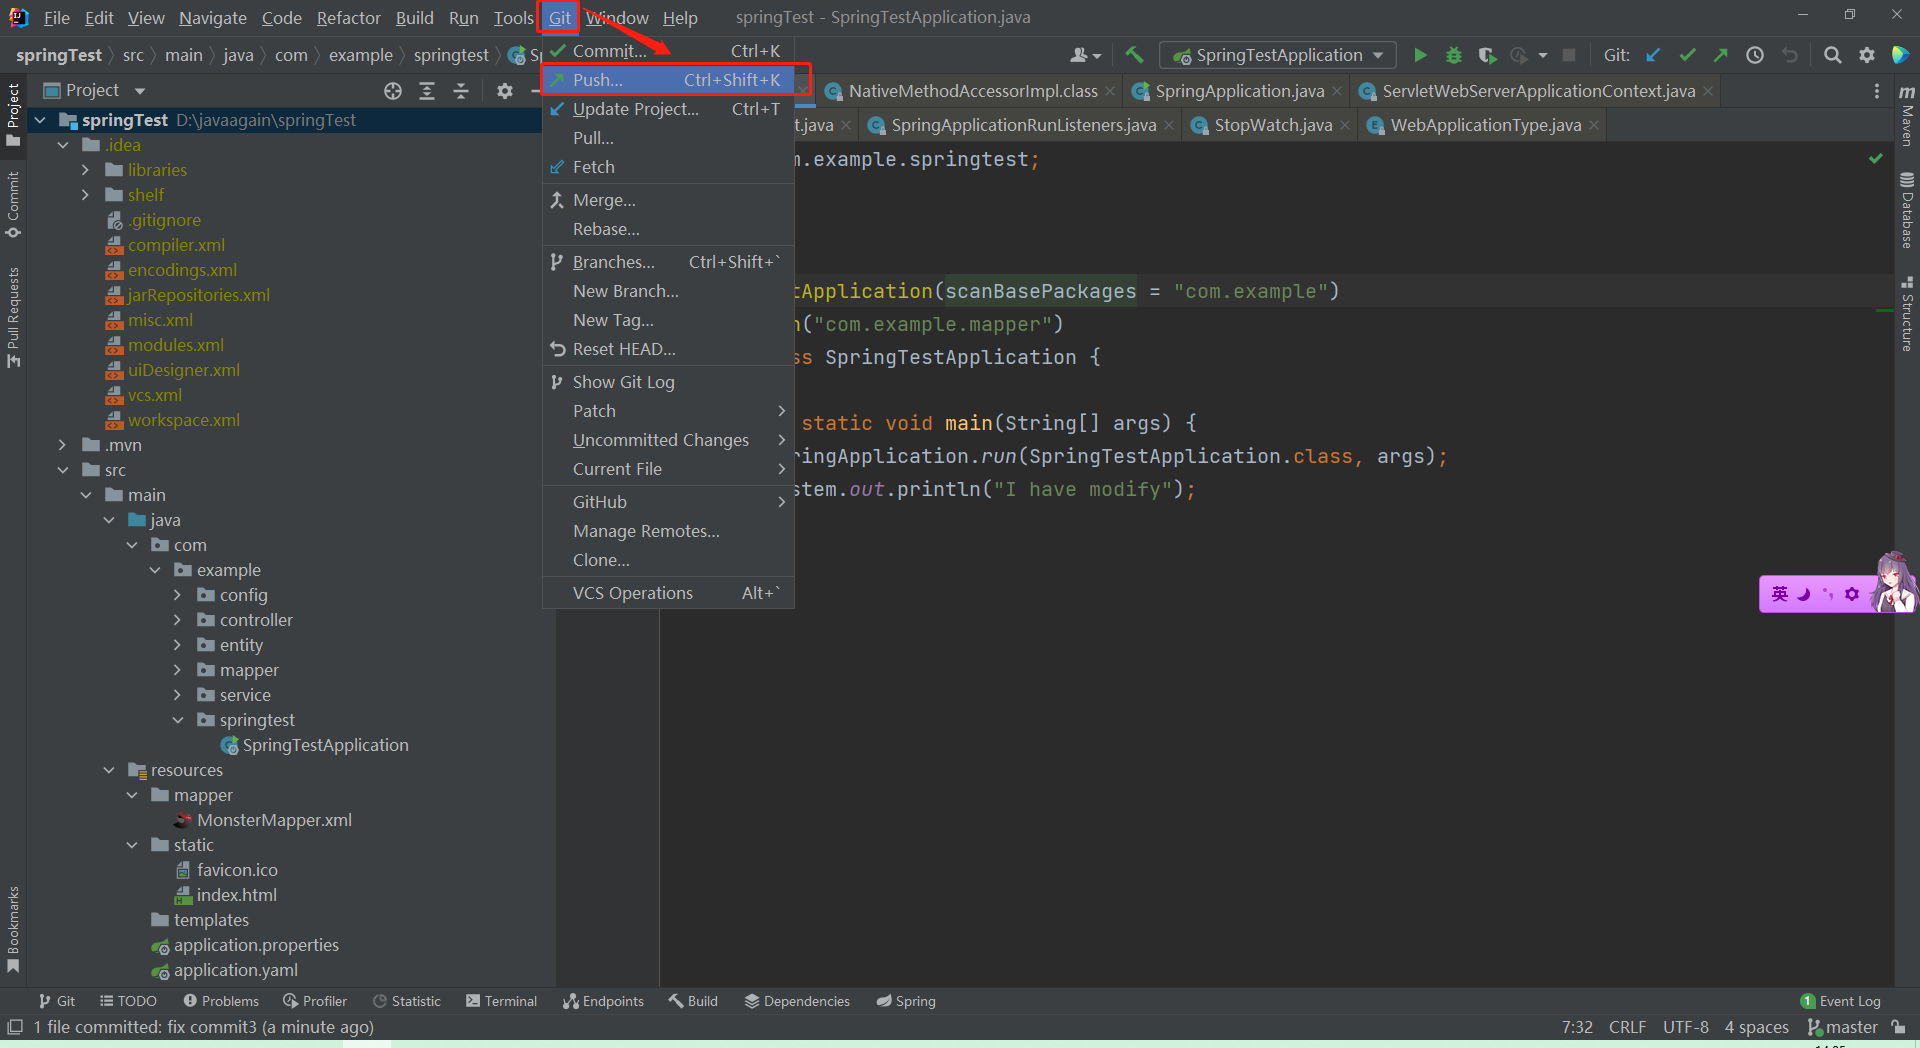Switch to SpringApplication.java editor tab

click(x=1239, y=91)
